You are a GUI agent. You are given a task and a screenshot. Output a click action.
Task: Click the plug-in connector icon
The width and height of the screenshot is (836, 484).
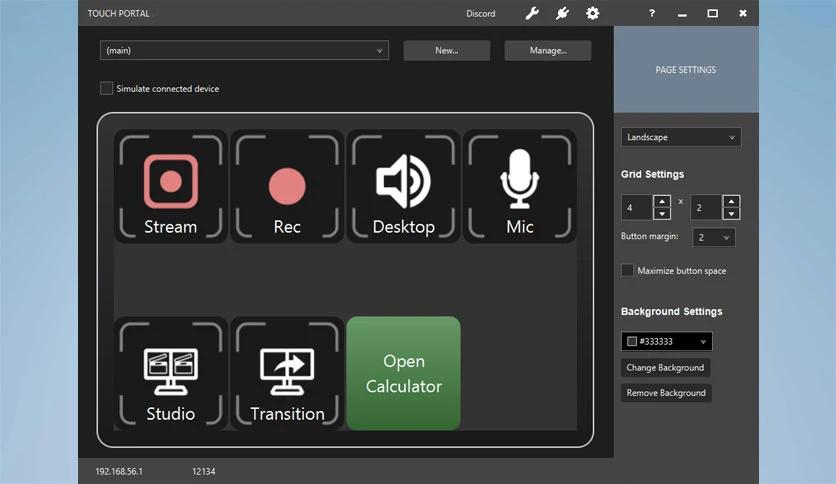[x=562, y=13]
